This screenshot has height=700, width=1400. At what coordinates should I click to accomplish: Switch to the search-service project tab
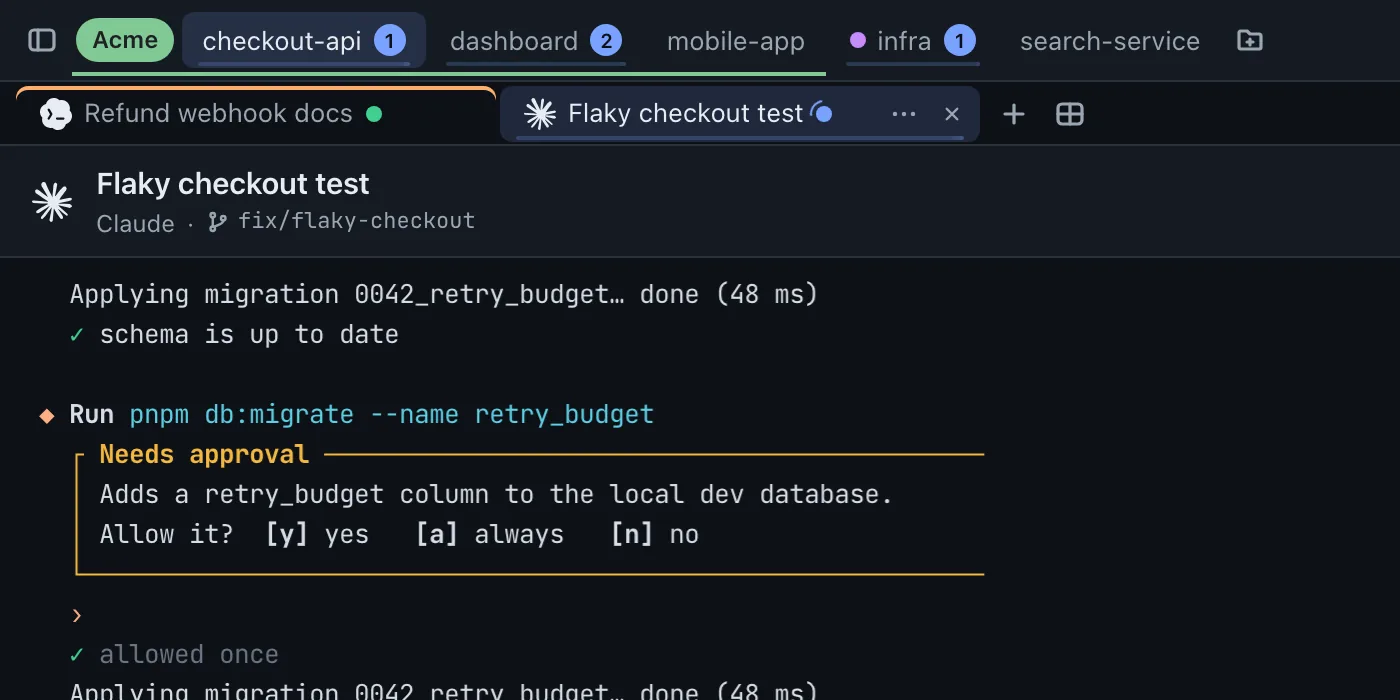(1109, 41)
